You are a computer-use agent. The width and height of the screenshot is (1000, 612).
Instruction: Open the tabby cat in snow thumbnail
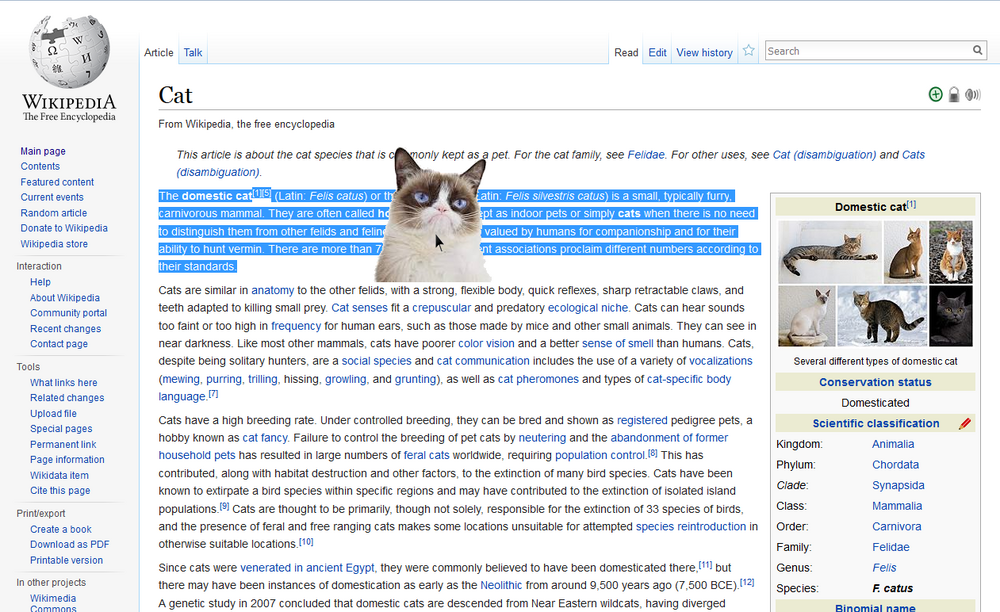tap(882, 316)
